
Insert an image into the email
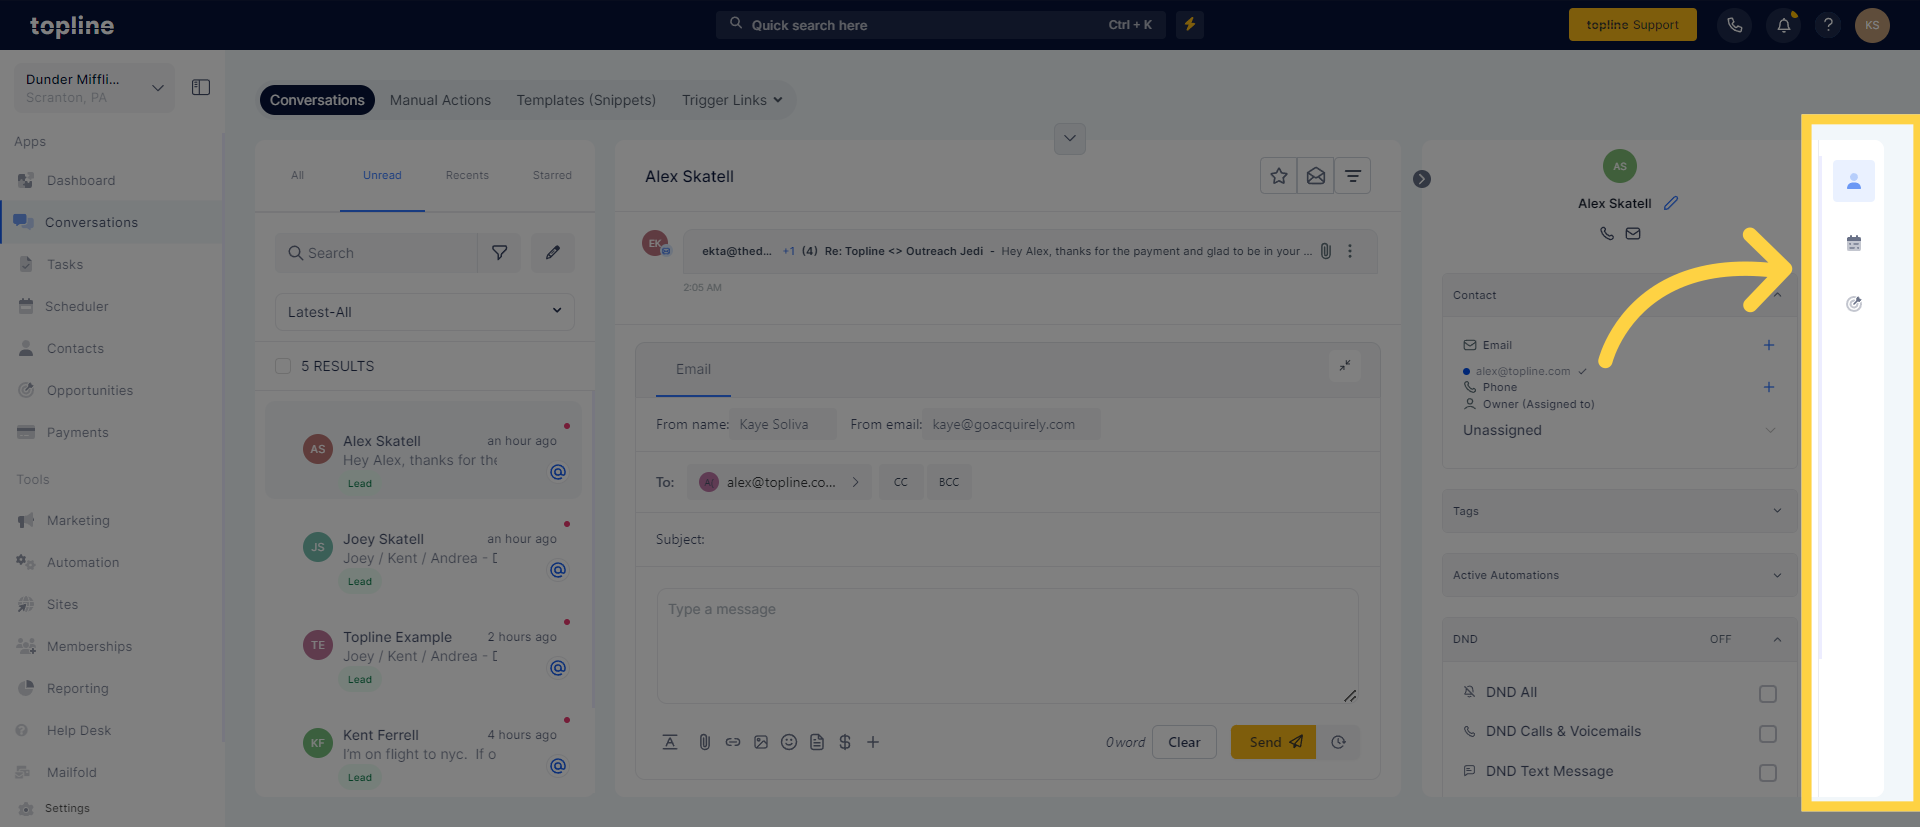pyautogui.click(x=761, y=742)
